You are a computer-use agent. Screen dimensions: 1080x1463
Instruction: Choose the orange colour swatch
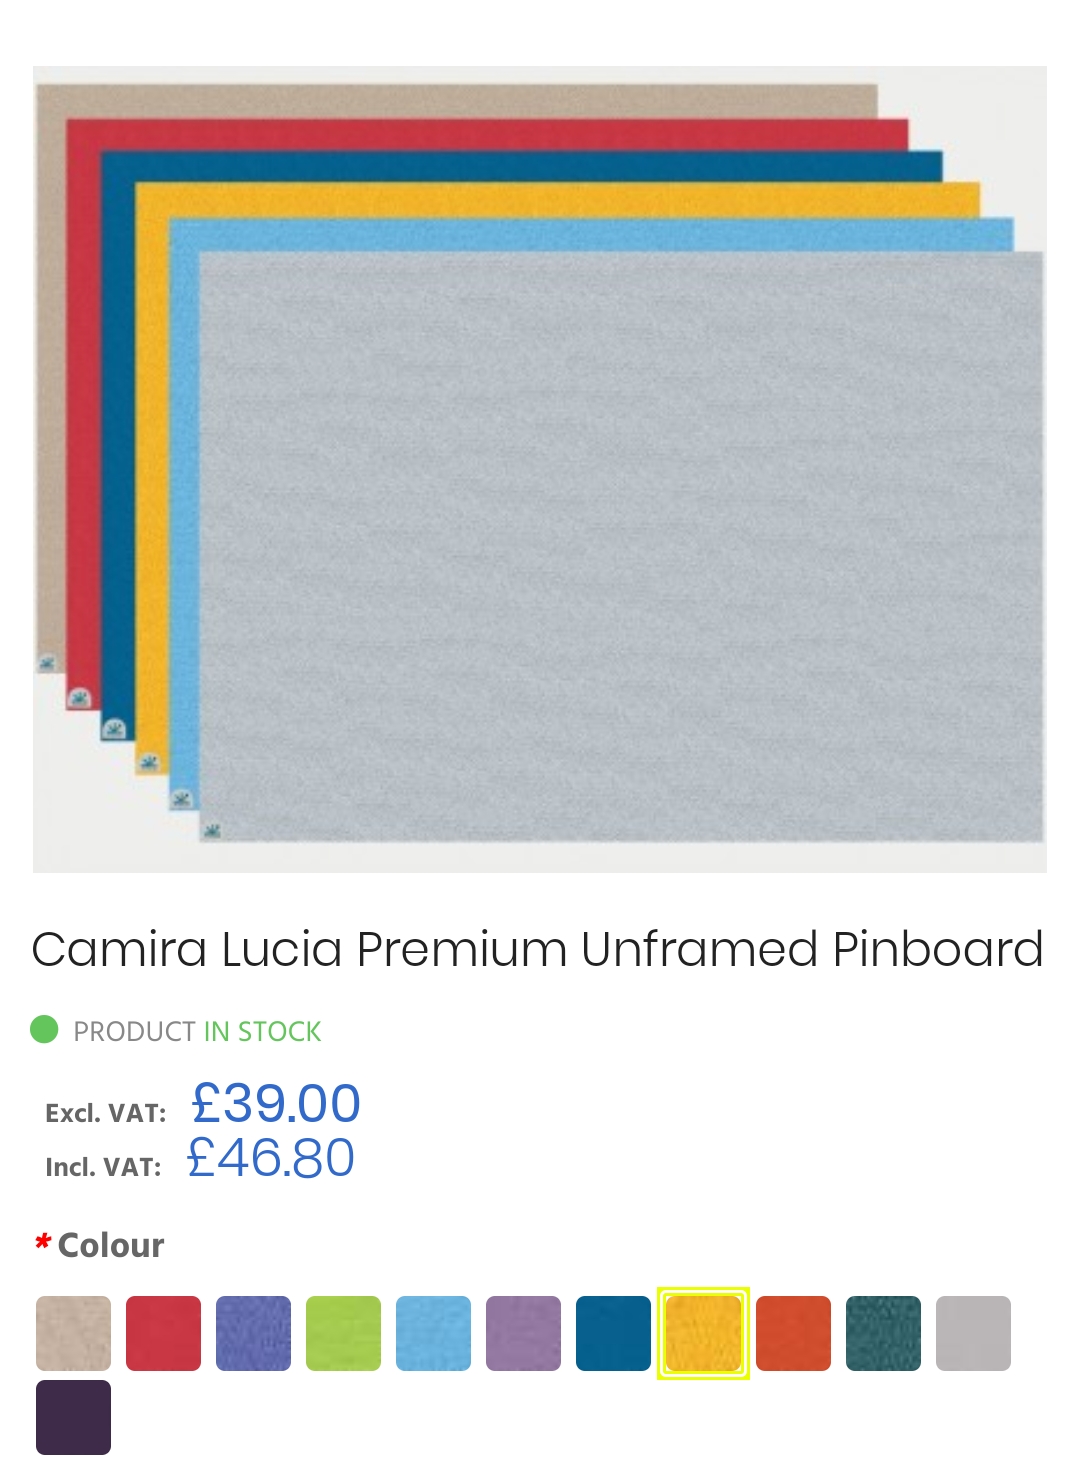pyautogui.click(x=793, y=1333)
